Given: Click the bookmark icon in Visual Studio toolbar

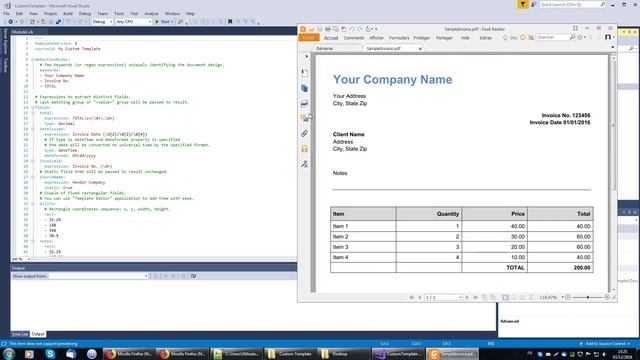Looking at the screenshot, I should coord(230,22).
